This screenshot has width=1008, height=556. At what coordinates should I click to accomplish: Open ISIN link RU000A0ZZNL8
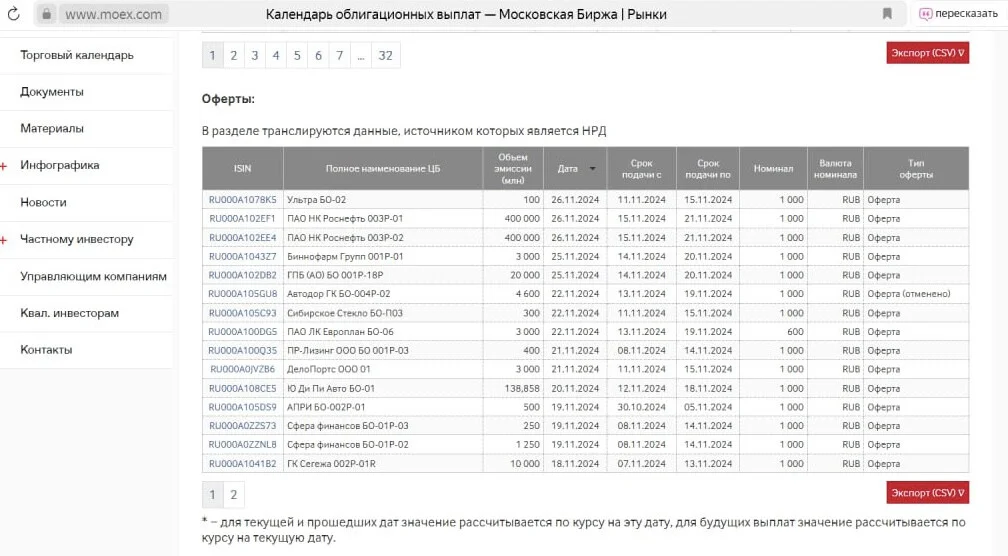242,444
